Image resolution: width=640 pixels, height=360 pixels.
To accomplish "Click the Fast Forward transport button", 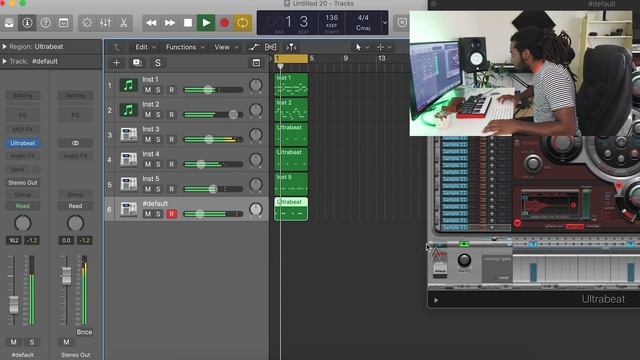I will point(169,23).
